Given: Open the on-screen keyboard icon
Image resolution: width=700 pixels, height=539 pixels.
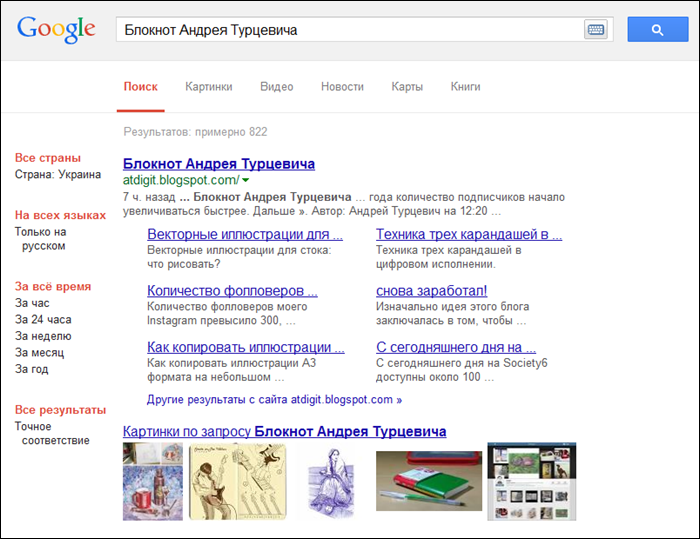Looking at the screenshot, I should pyautogui.click(x=596, y=30).
